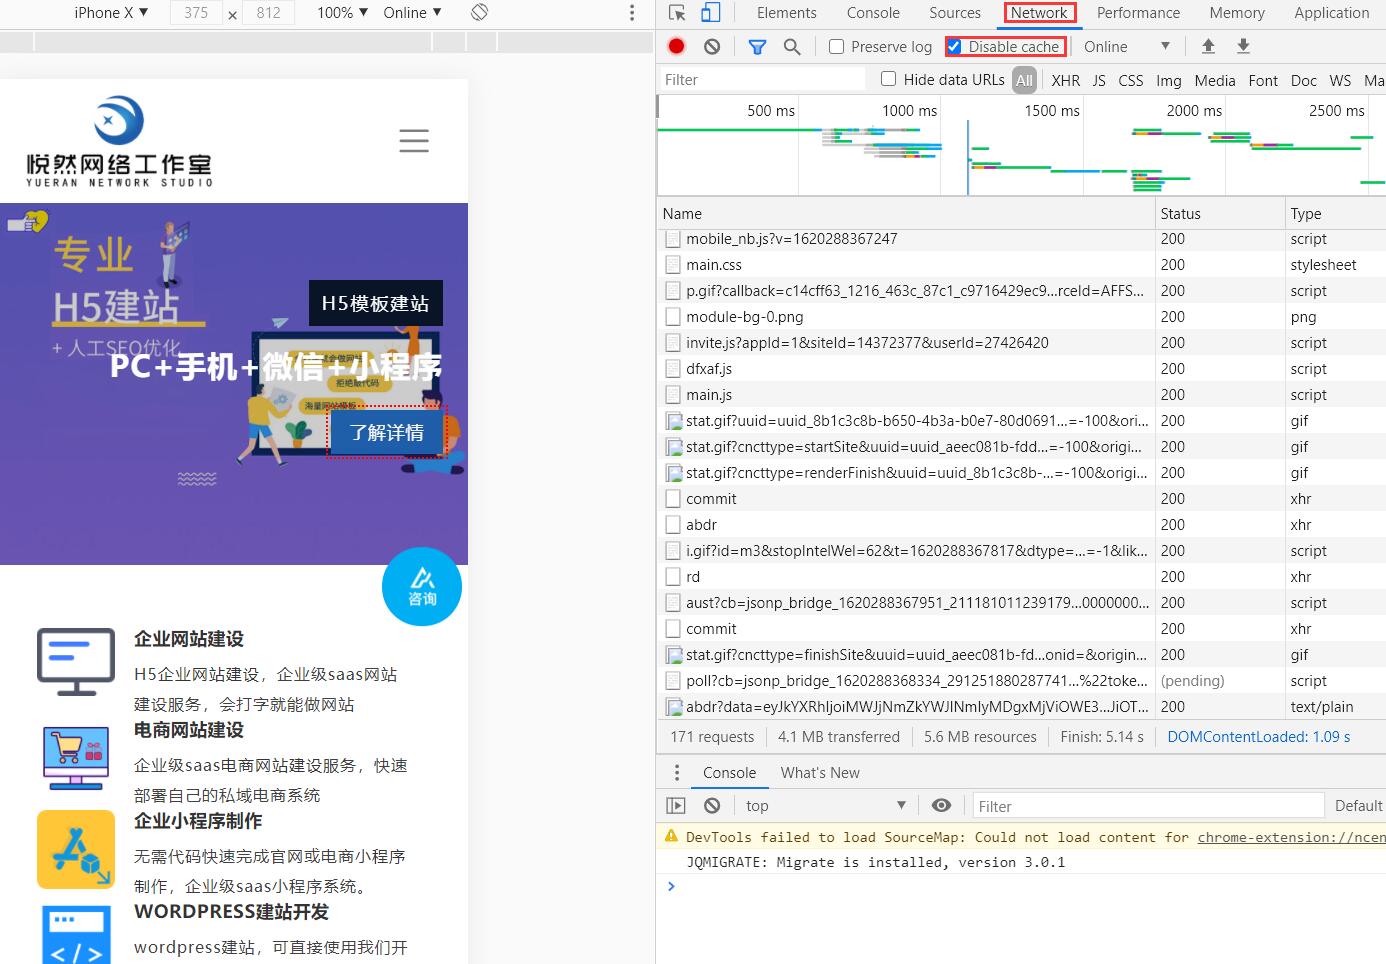Uncheck the Disable cache checkbox
The image size is (1386, 964).
[x=954, y=46]
